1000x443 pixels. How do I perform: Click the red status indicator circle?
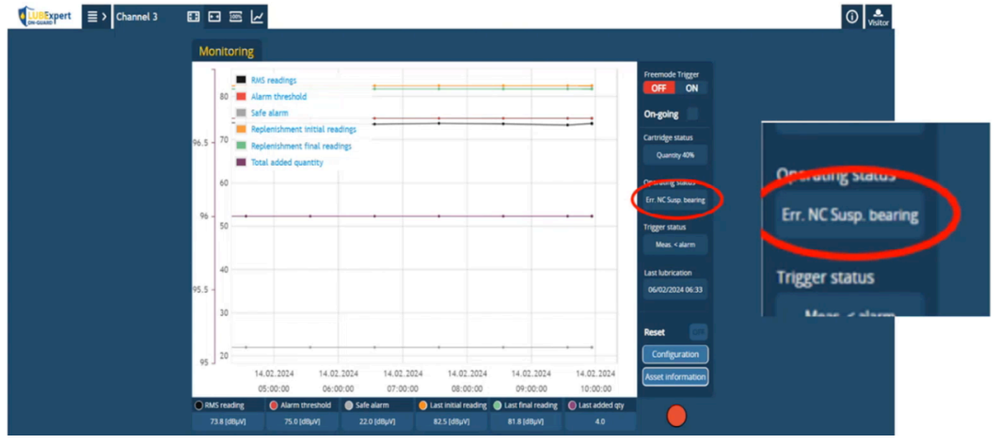pyautogui.click(x=676, y=416)
